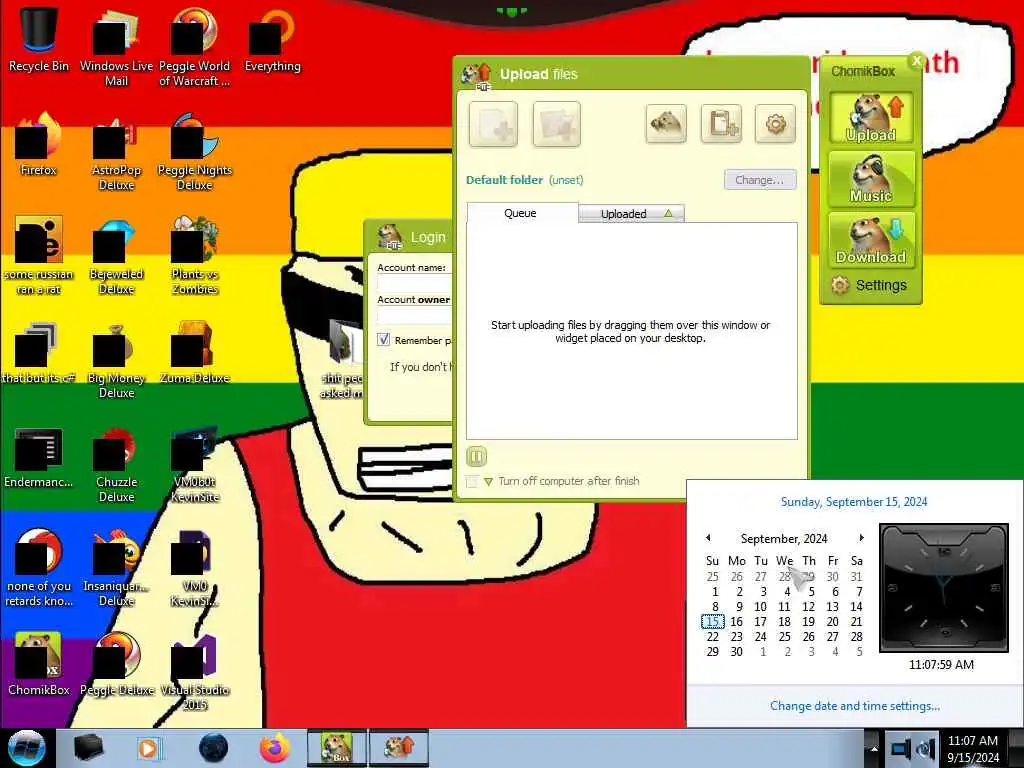Click the media player taskbar icon

point(150,748)
